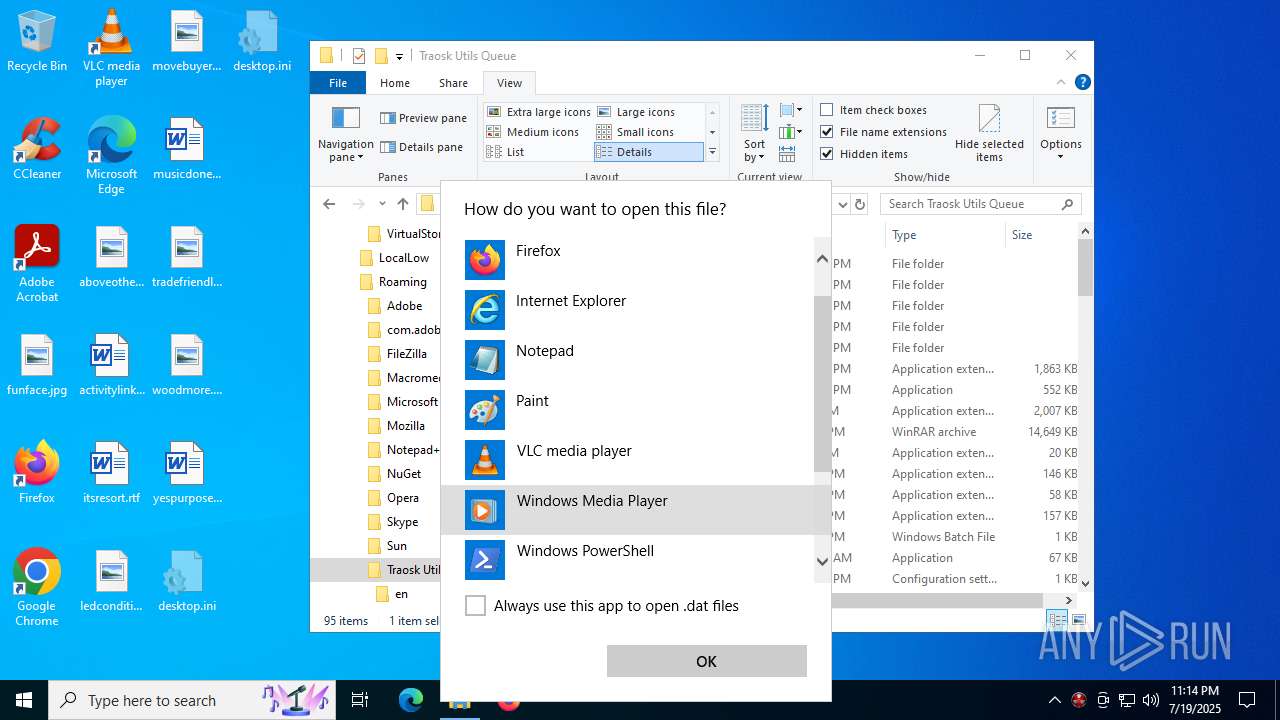The width and height of the screenshot is (1280, 720).
Task: Open Google Chrome desktop shortcut
Action: pyautogui.click(x=37, y=587)
